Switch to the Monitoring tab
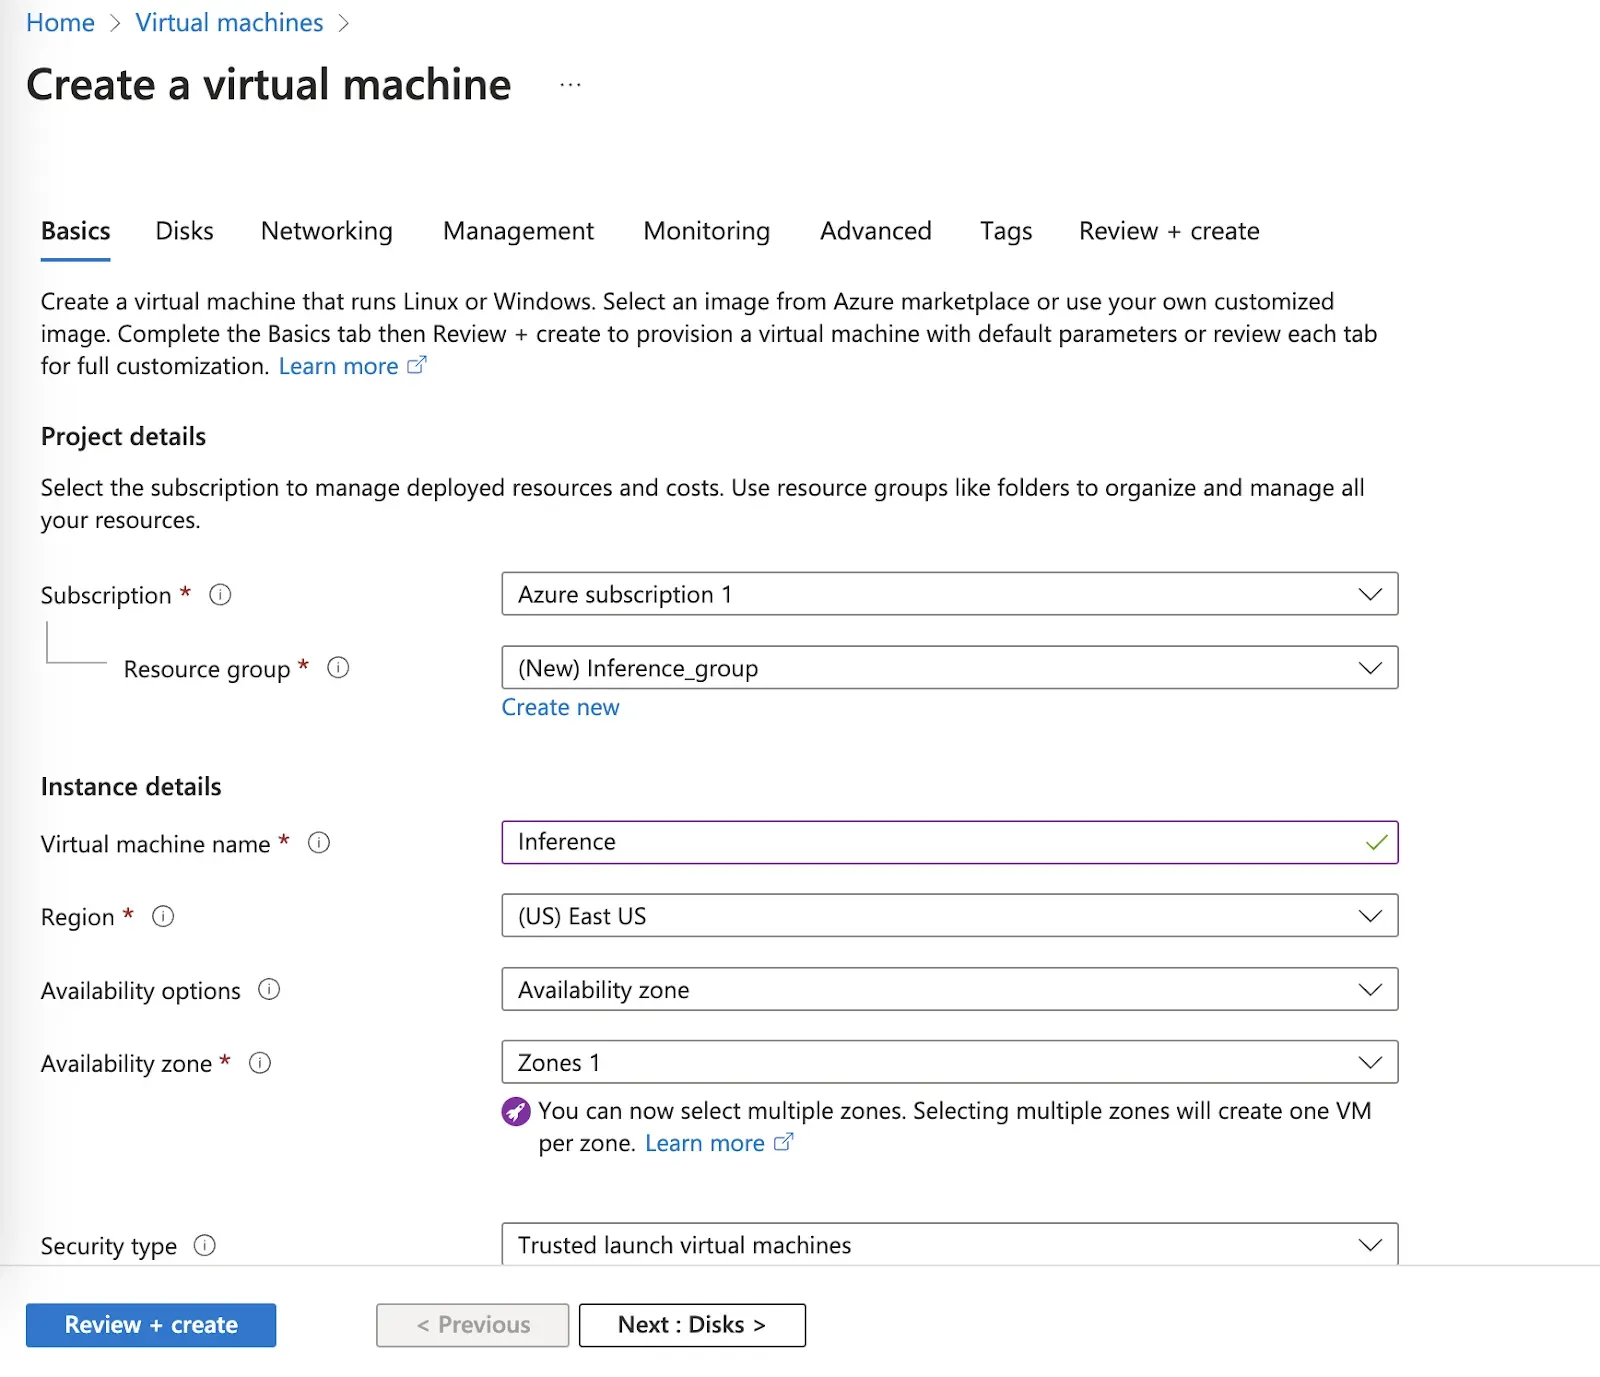The width and height of the screenshot is (1600, 1377). (x=707, y=231)
